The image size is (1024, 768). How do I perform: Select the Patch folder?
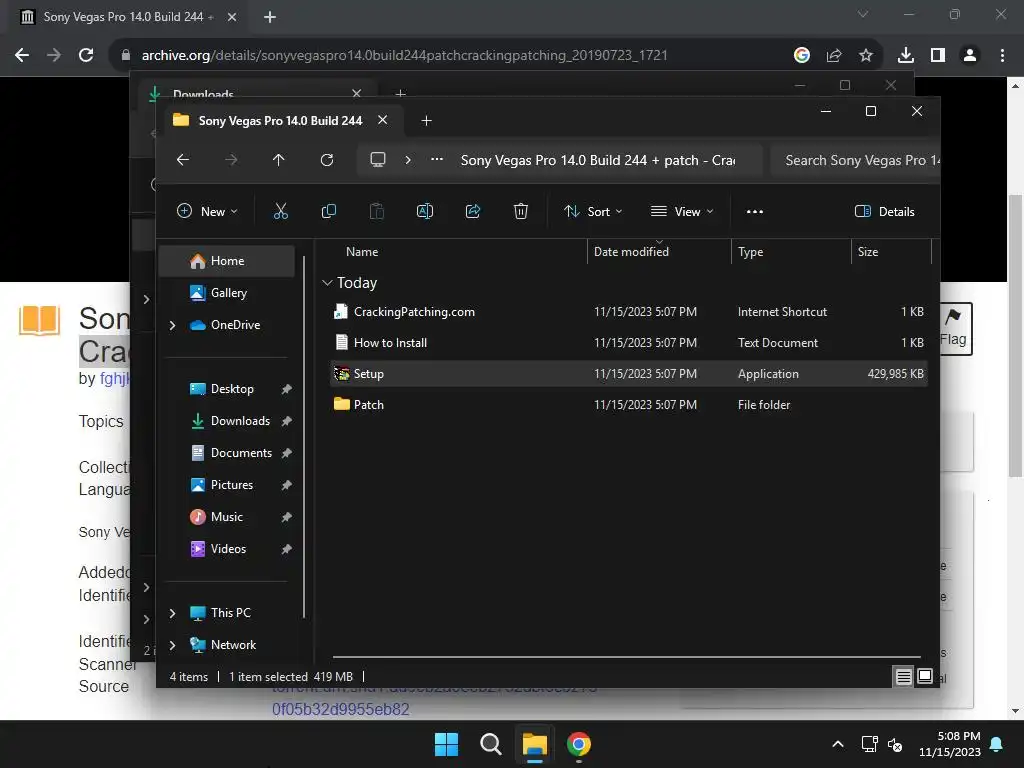tap(629, 404)
